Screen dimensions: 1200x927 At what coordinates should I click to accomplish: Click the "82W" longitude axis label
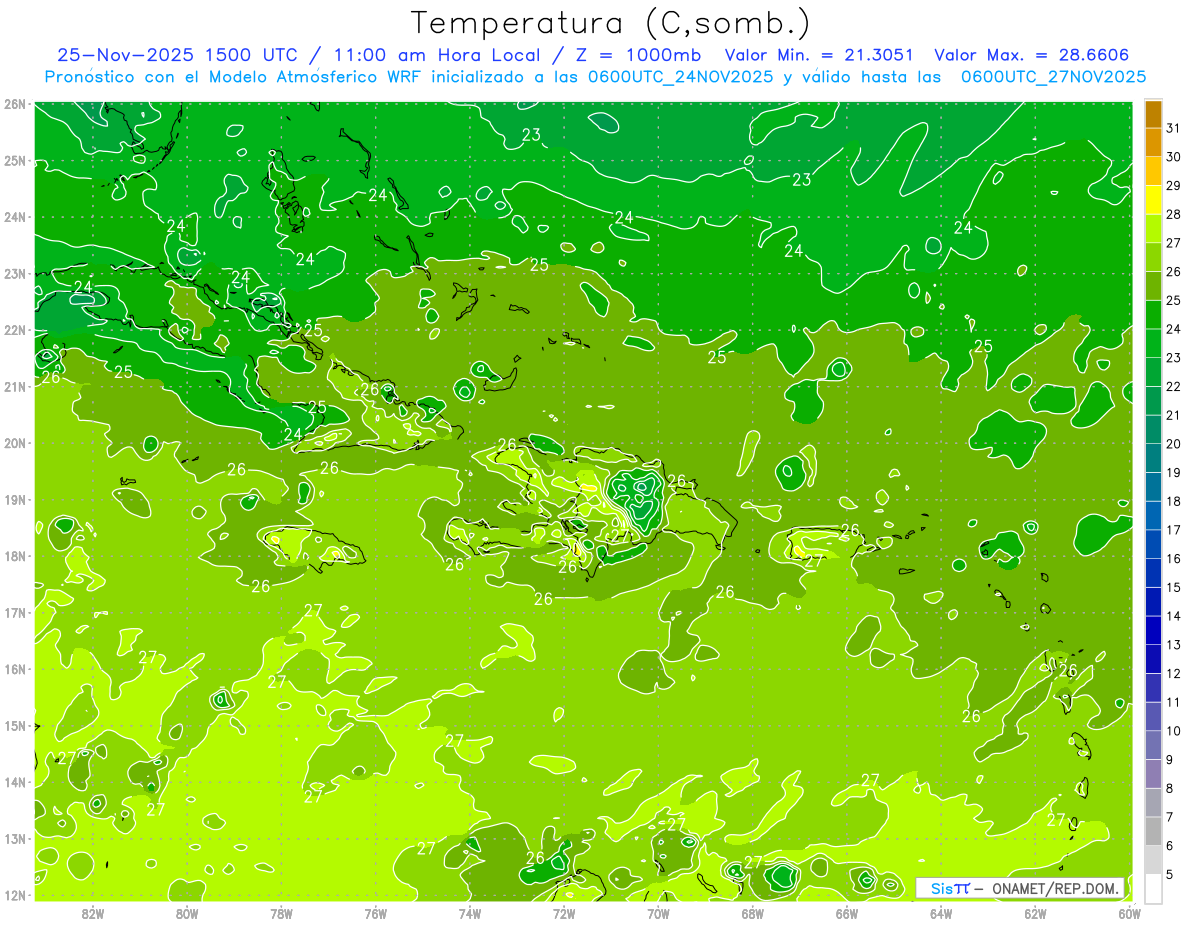click(93, 912)
